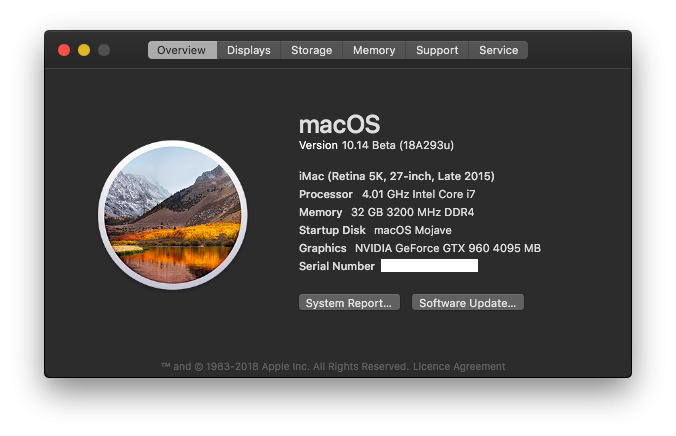
Task: Click the memory value 32 GB 3200 MHz DDR4
Action: 413,212
